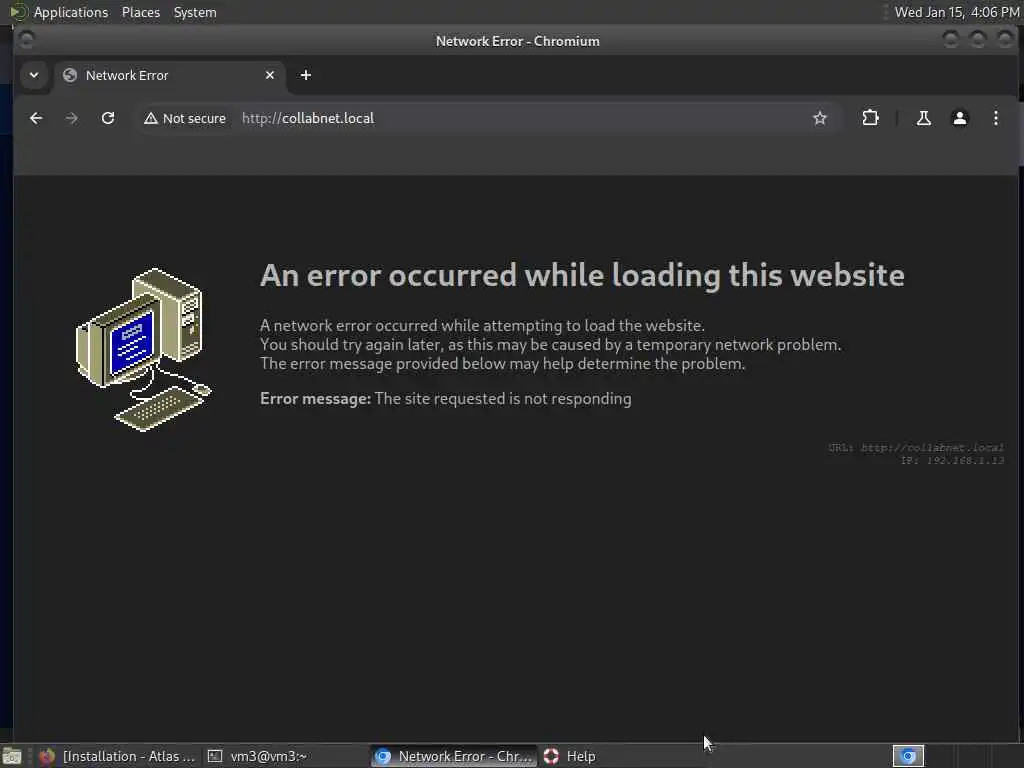
Task: Go back to the previous page
Action: 36,118
